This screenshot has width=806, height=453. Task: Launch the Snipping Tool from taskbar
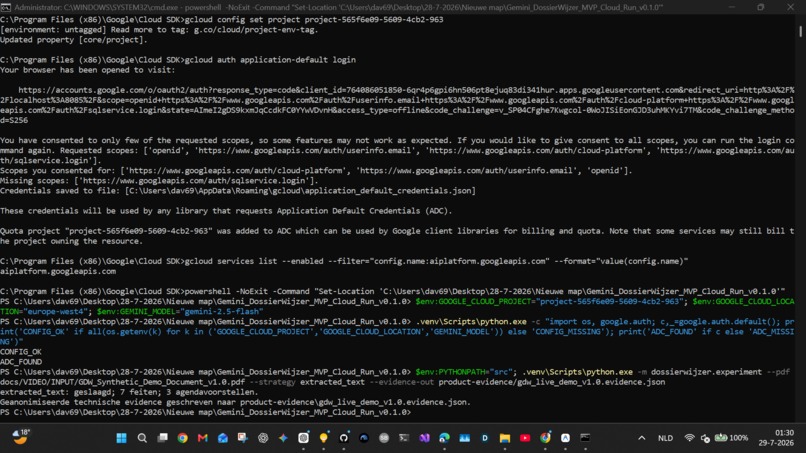(243, 438)
